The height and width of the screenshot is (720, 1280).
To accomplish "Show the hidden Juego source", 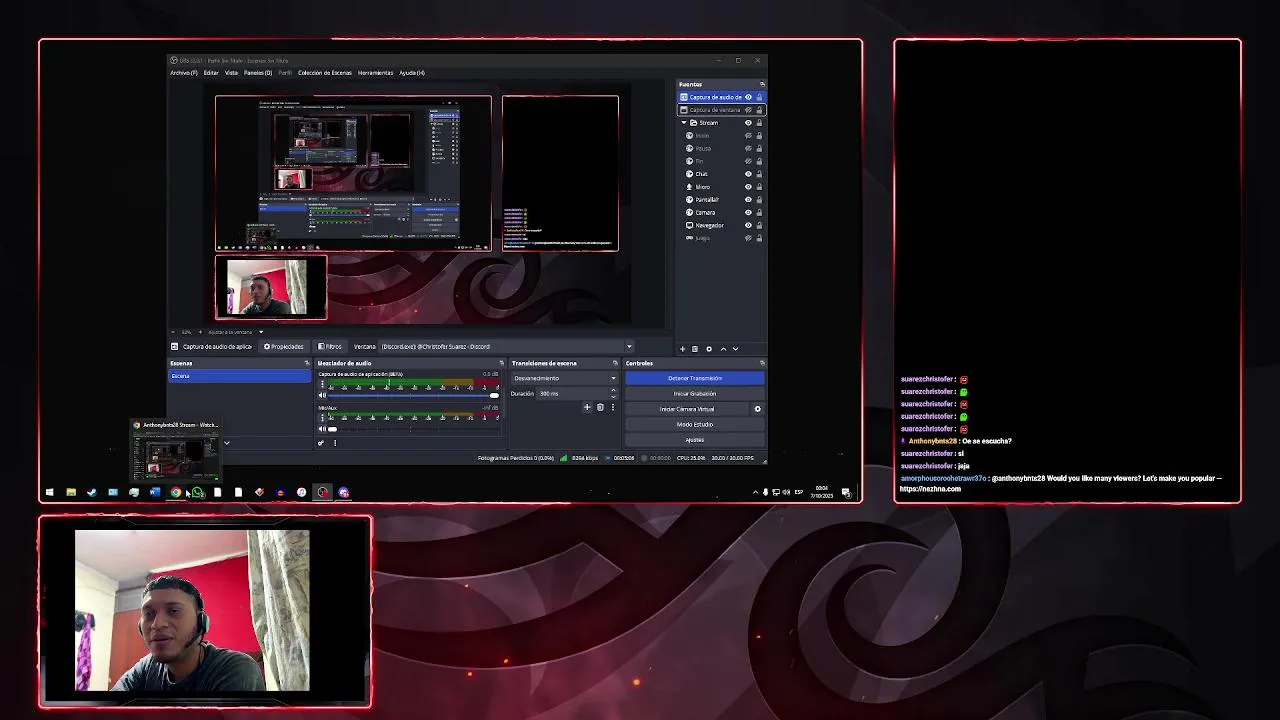I will coord(748,238).
